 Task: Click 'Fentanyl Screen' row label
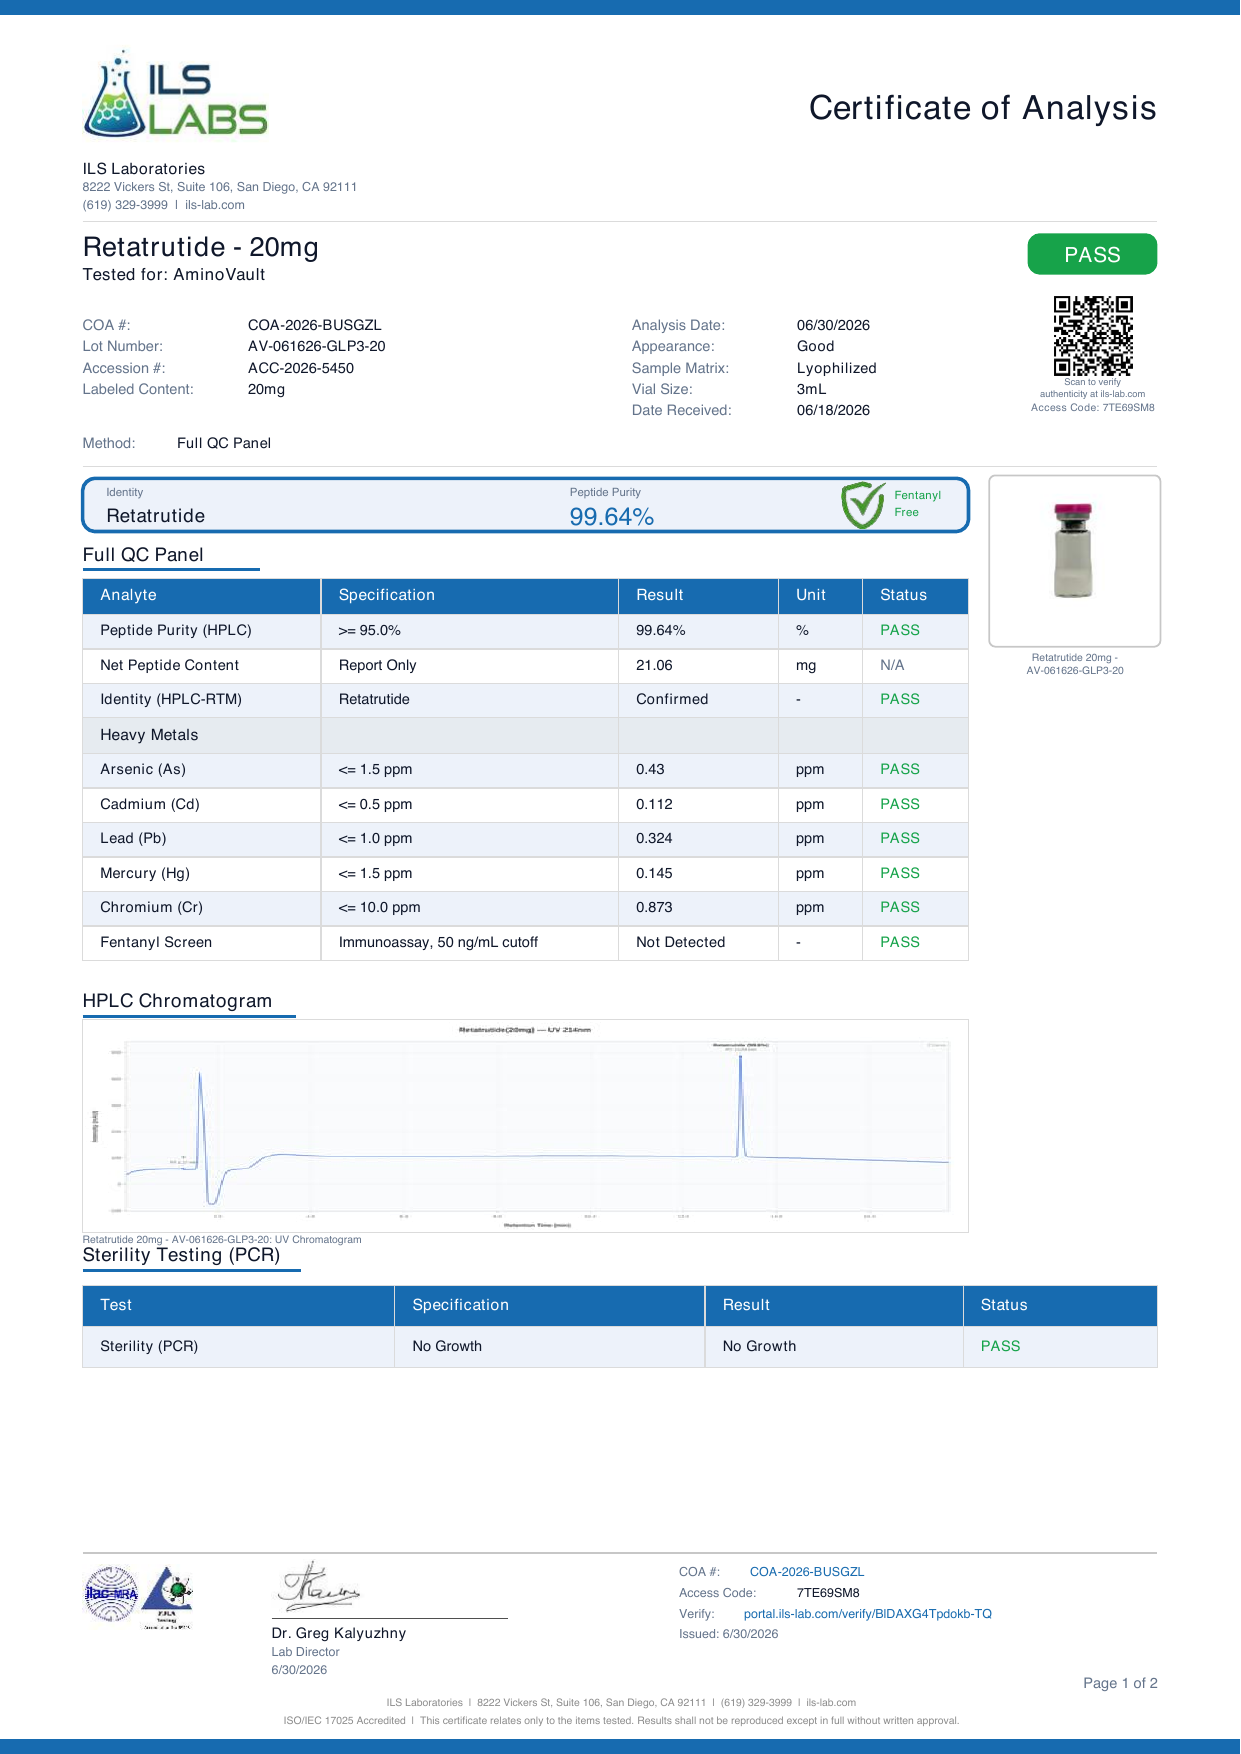[x=156, y=942]
